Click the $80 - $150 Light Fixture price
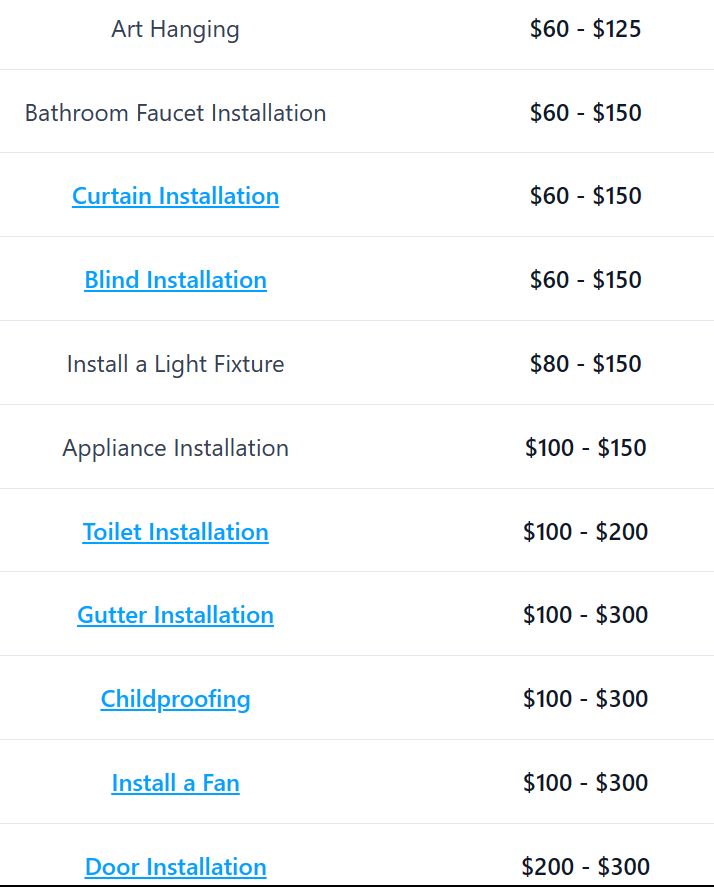The height and width of the screenshot is (887, 714). point(586,364)
